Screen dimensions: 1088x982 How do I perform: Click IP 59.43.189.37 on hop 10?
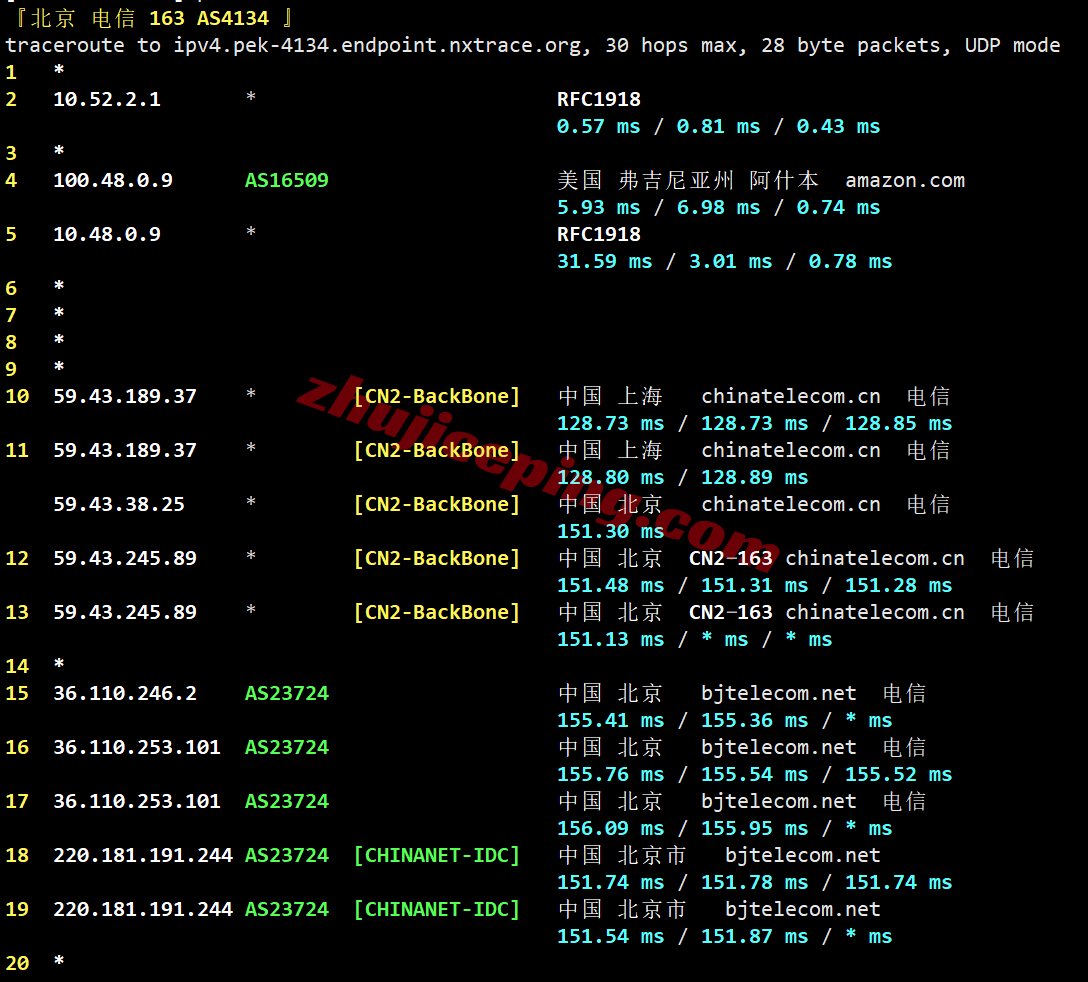(x=125, y=396)
